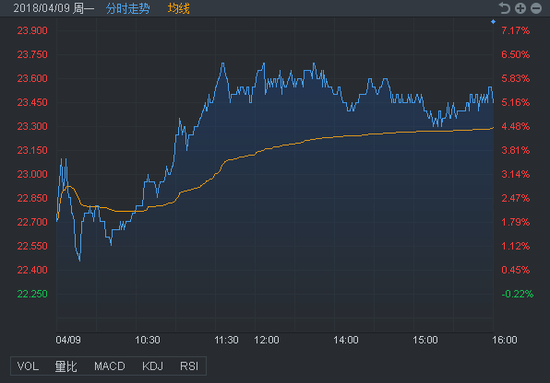Click time axis label 14:00
This screenshot has width=550, height=383.
tap(346, 340)
